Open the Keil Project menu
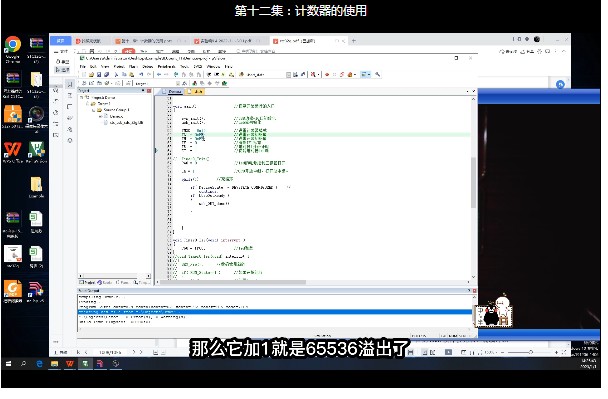608x399 pixels. click(119, 67)
